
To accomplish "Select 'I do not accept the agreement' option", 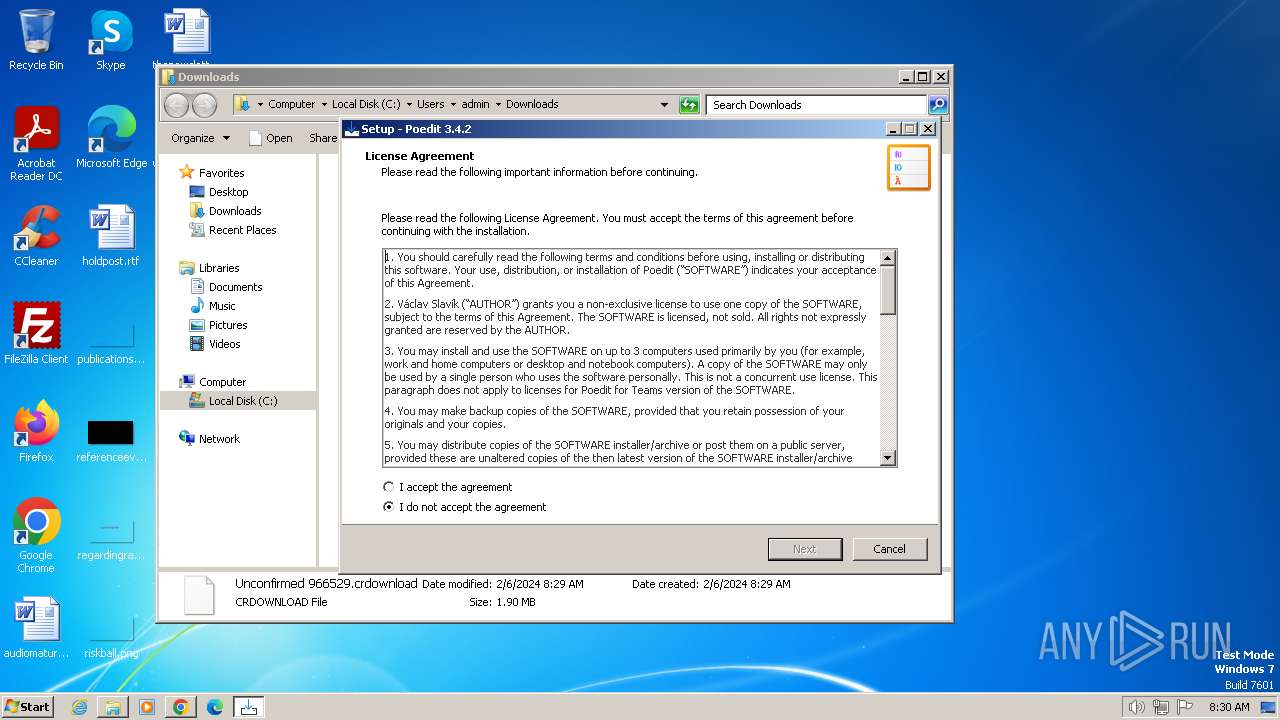I will coord(389,507).
